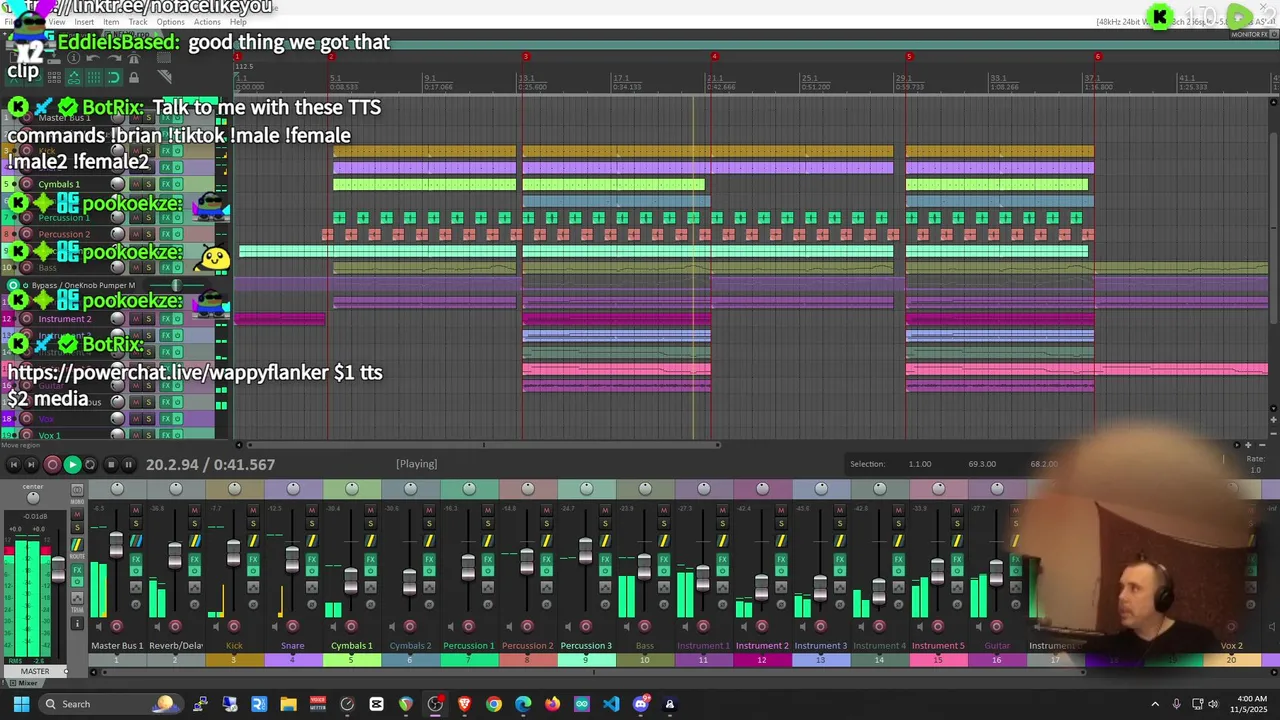Open the Options menu

click(x=170, y=22)
